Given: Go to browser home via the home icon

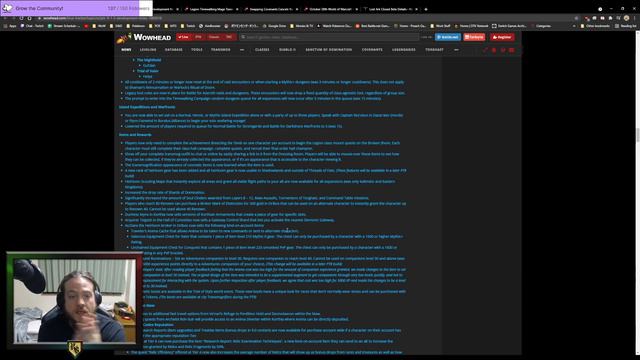Looking at the screenshot, I should [x=29, y=18].
